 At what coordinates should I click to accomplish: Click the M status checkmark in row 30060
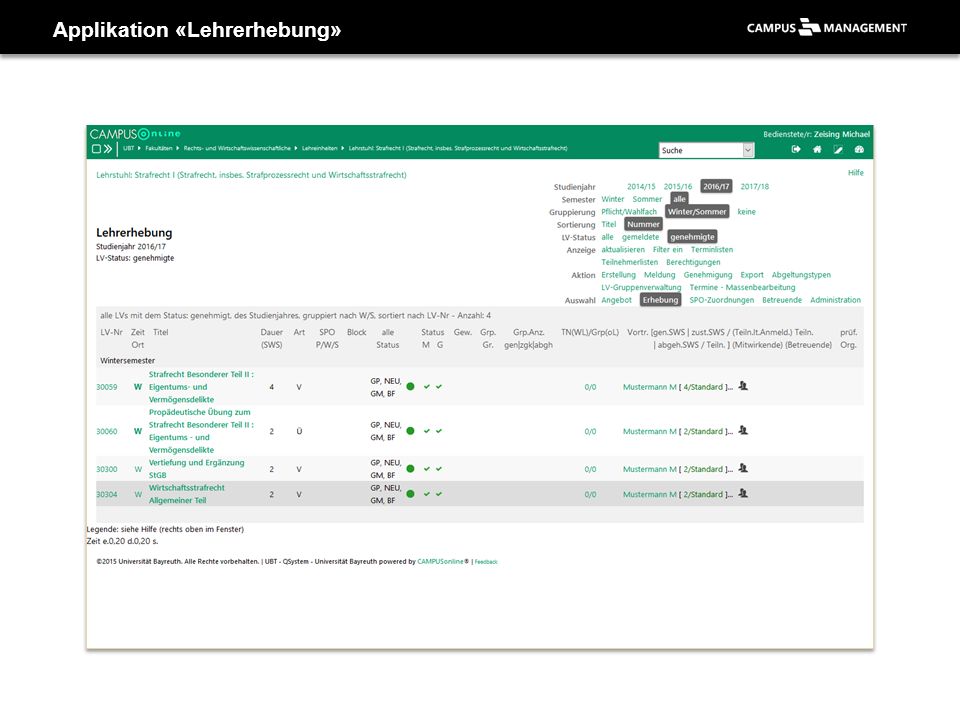(427, 431)
